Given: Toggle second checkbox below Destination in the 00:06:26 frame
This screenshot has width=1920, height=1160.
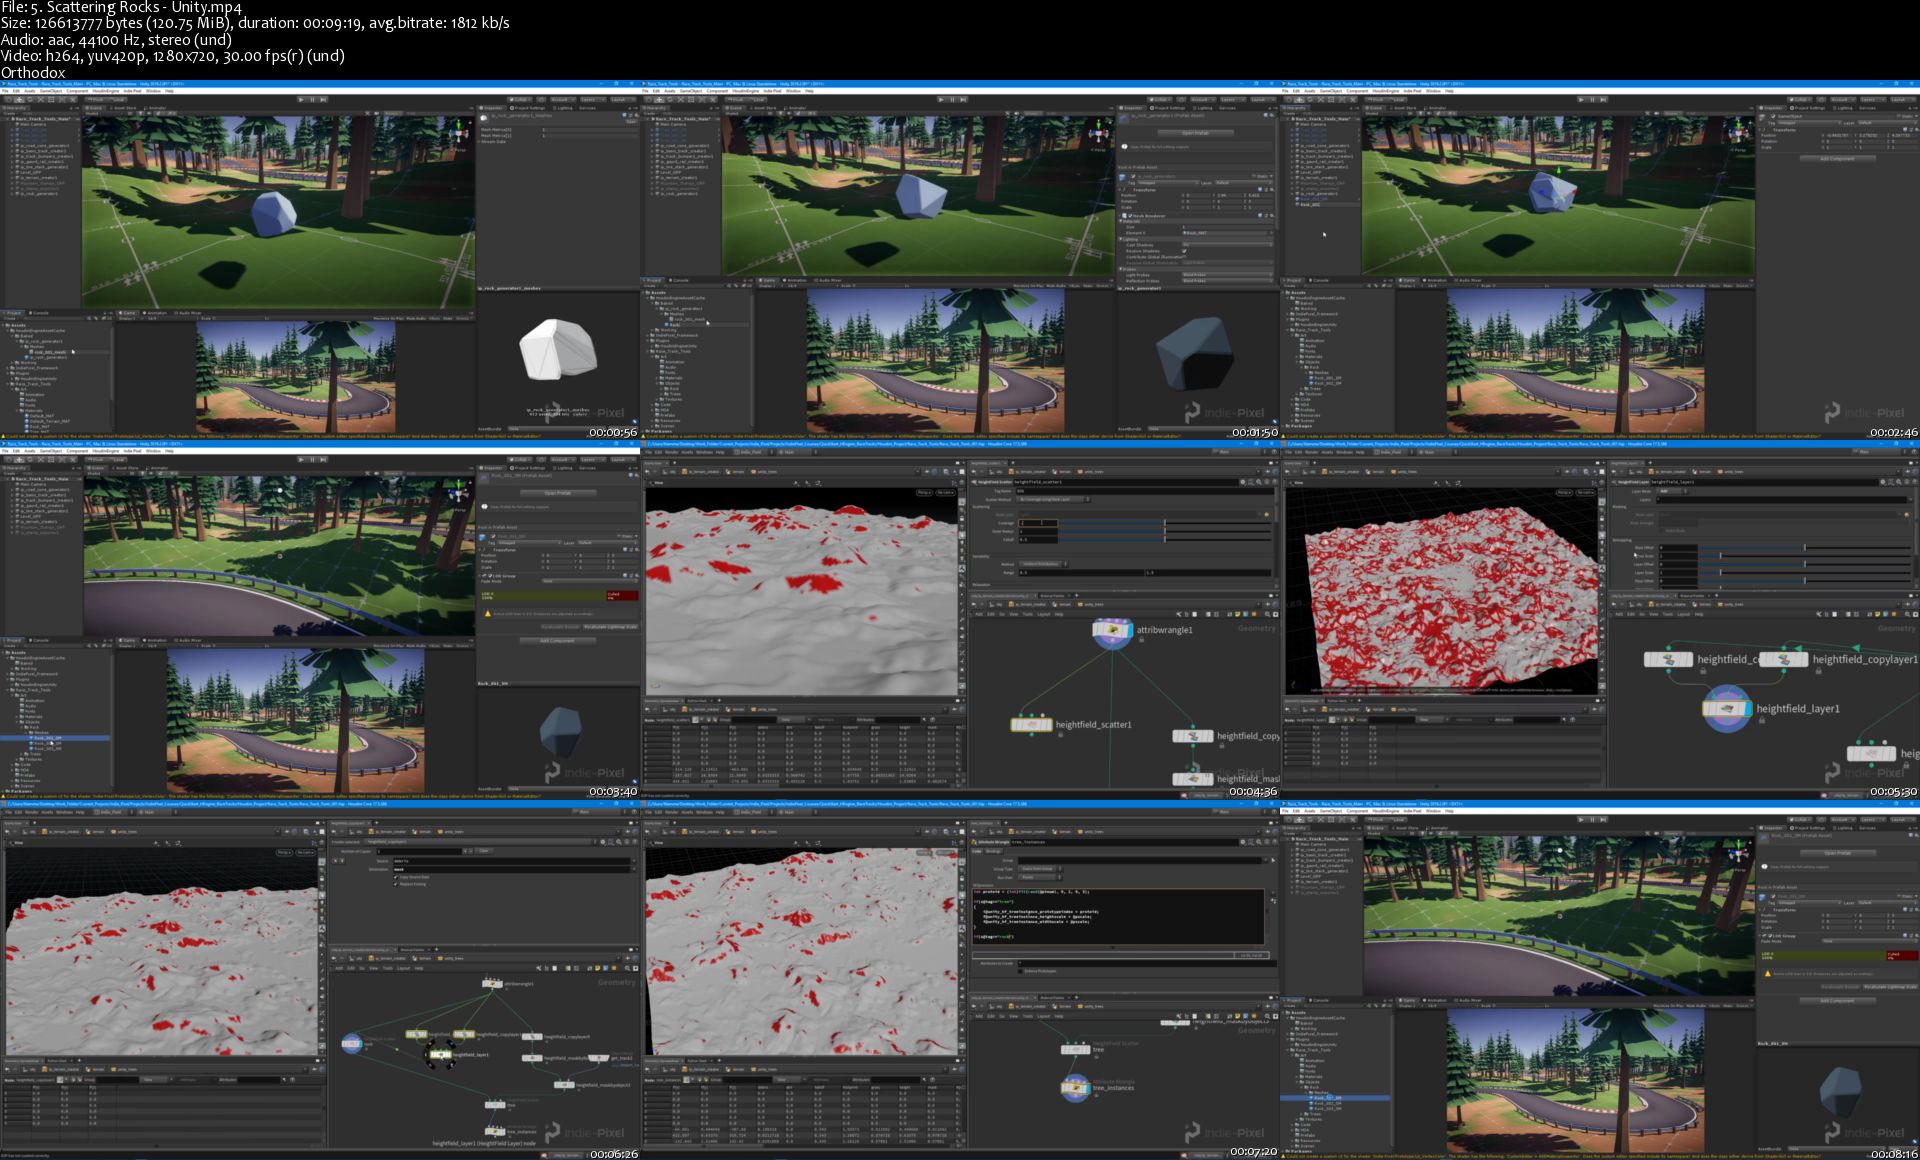Looking at the screenshot, I should (396, 884).
